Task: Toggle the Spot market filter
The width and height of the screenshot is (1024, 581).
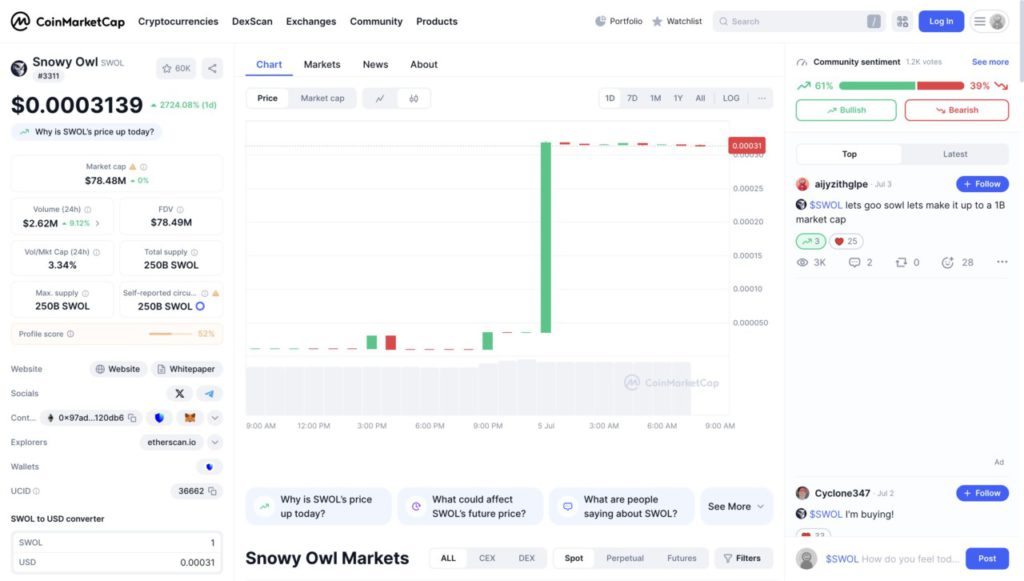Action: pyautogui.click(x=573, y=558)
